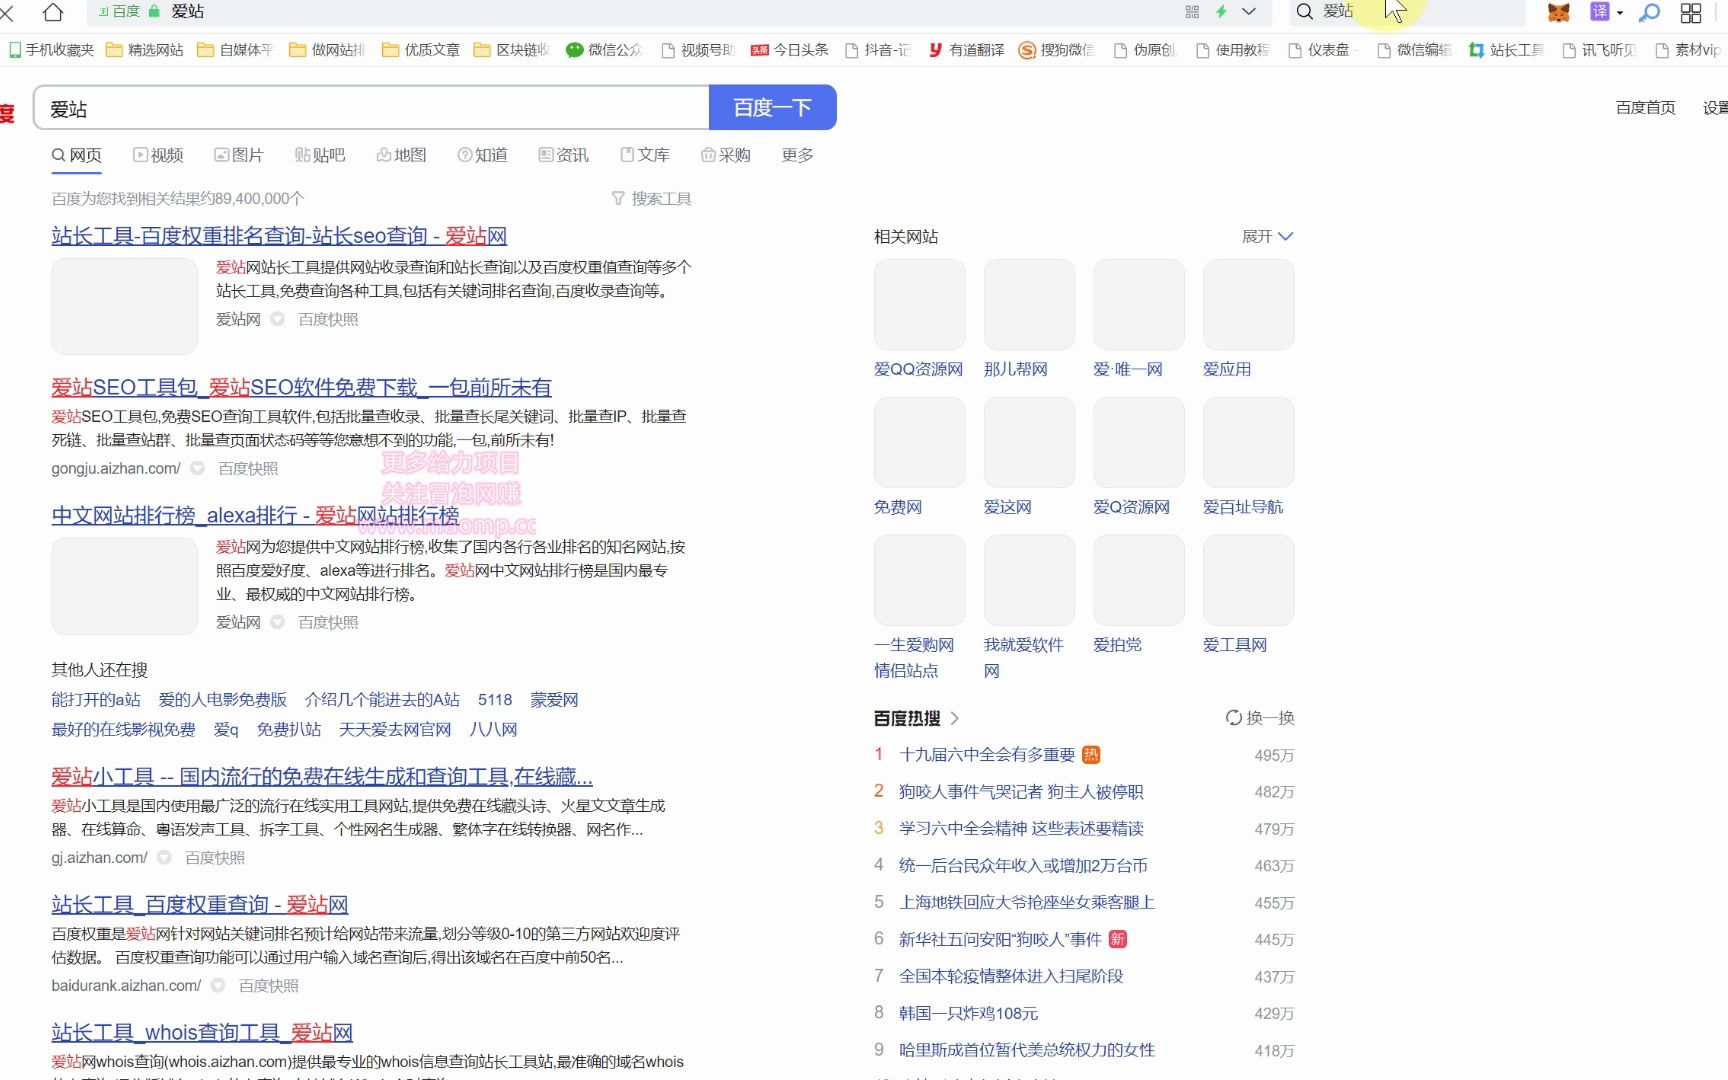
Task: Open 更多 search categories
Action: point(797,155)
